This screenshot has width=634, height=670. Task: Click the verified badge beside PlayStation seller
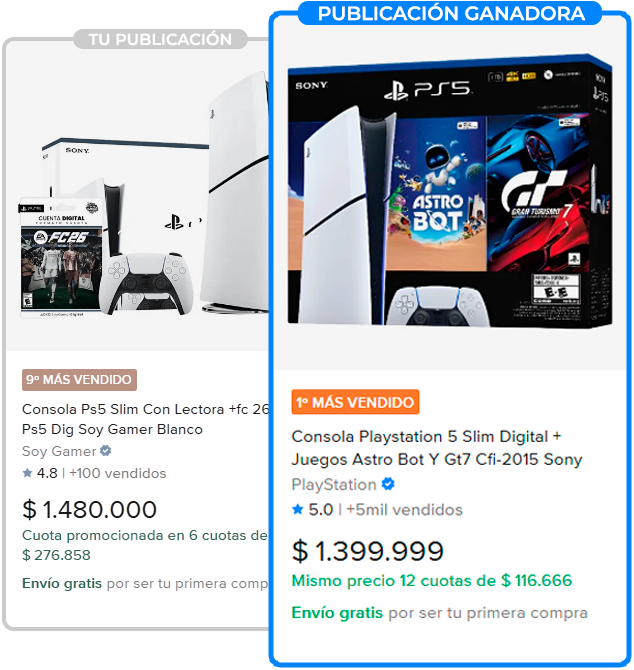(388, 484)
